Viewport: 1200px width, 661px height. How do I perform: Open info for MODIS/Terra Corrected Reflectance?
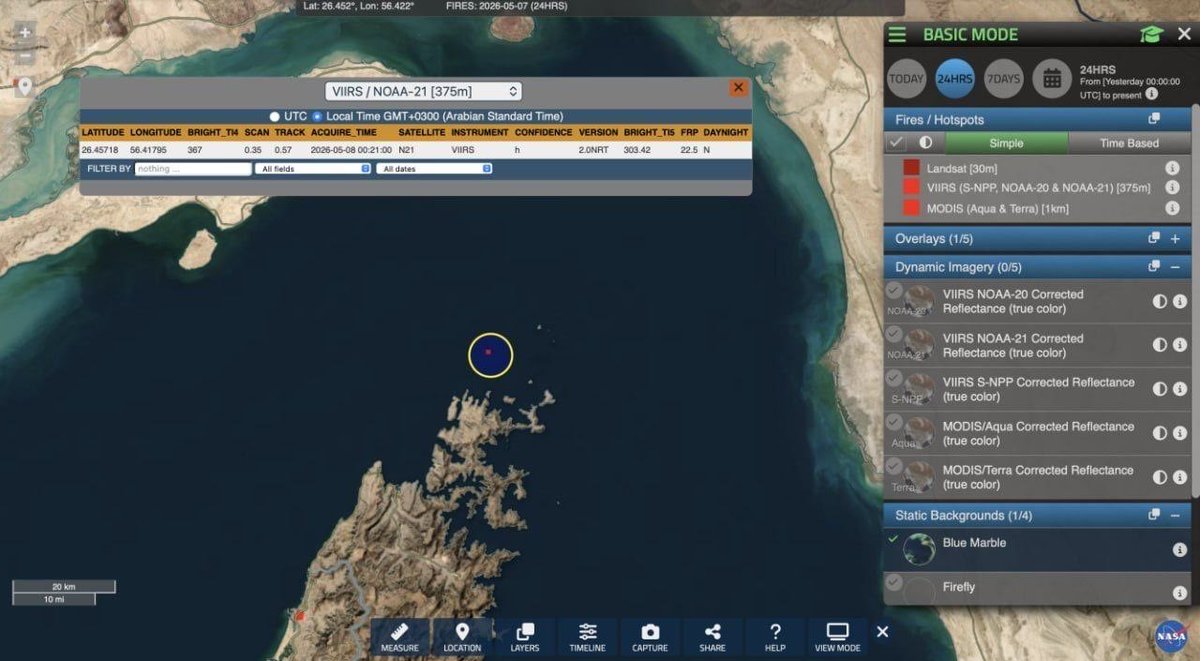pos(1180,477)
